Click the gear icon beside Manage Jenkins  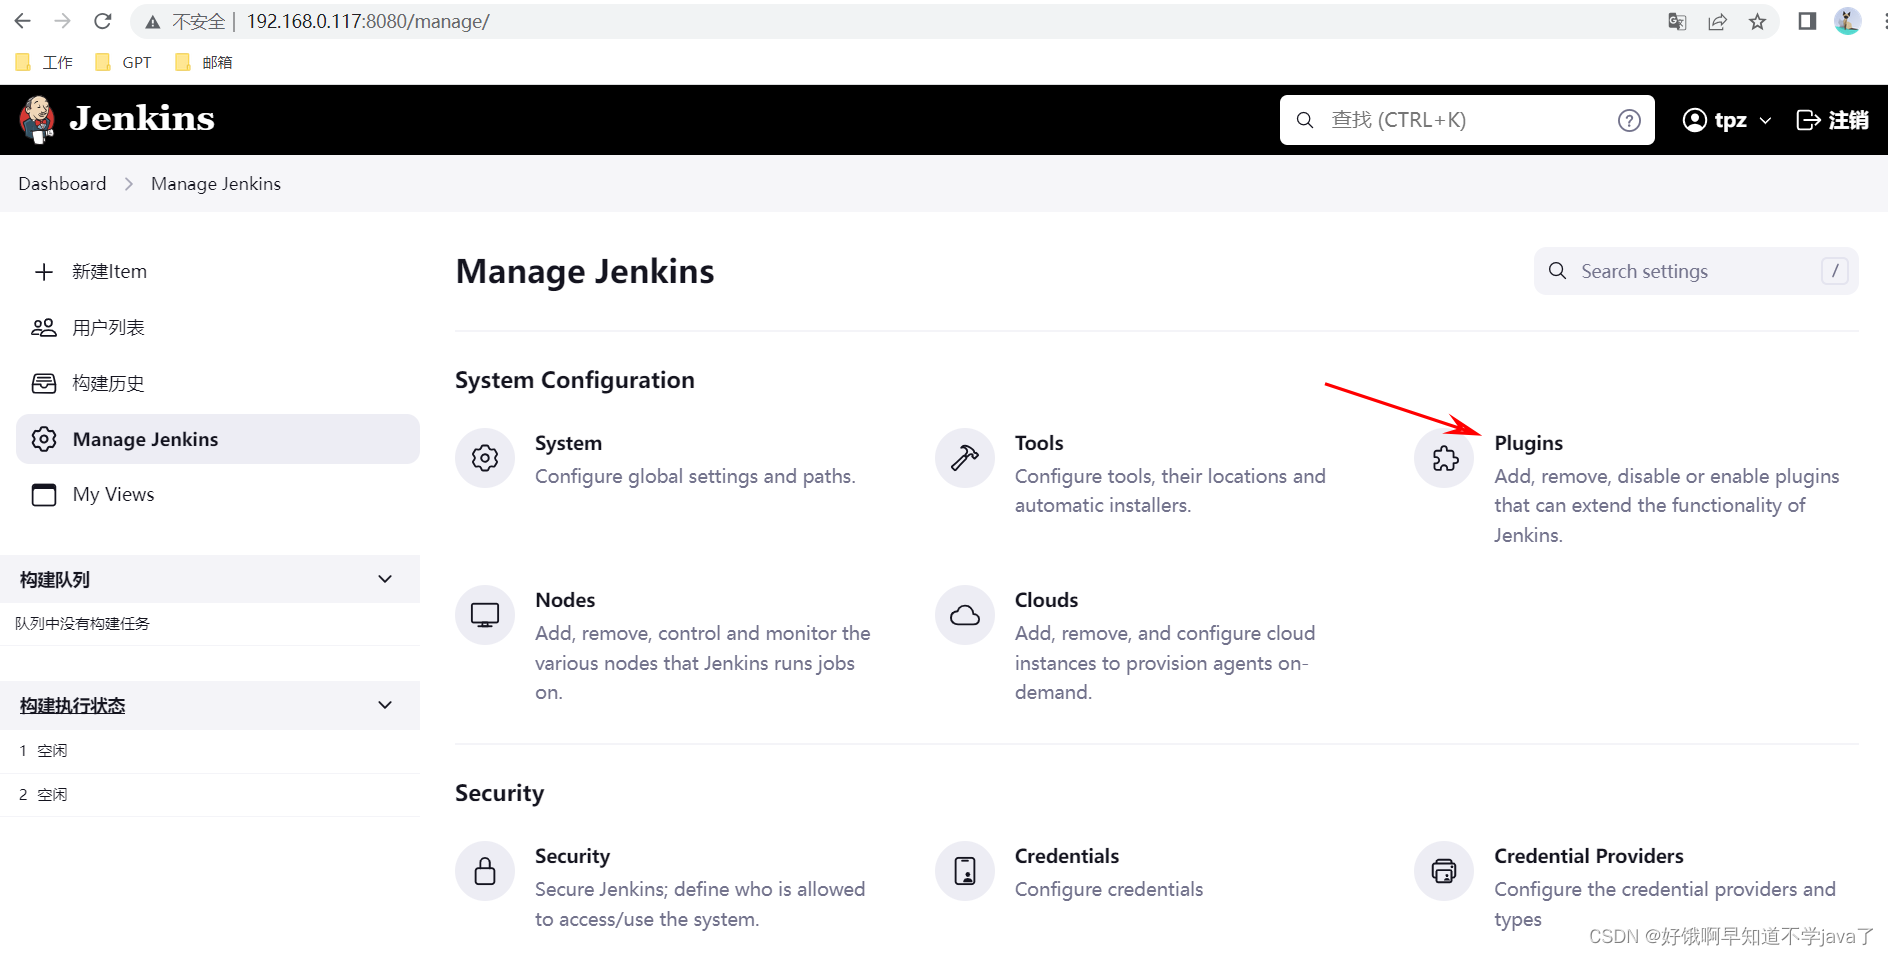click(44, 439)
